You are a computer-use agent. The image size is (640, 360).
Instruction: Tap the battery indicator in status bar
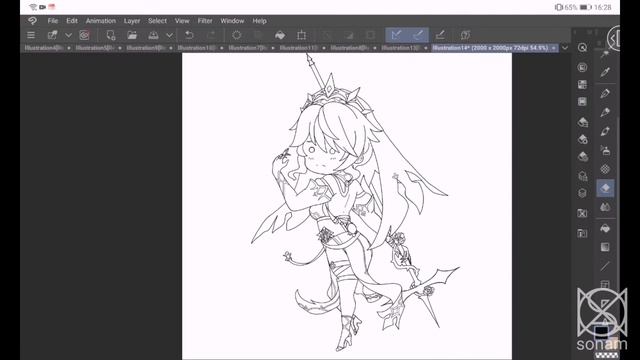tap(586, 7)
